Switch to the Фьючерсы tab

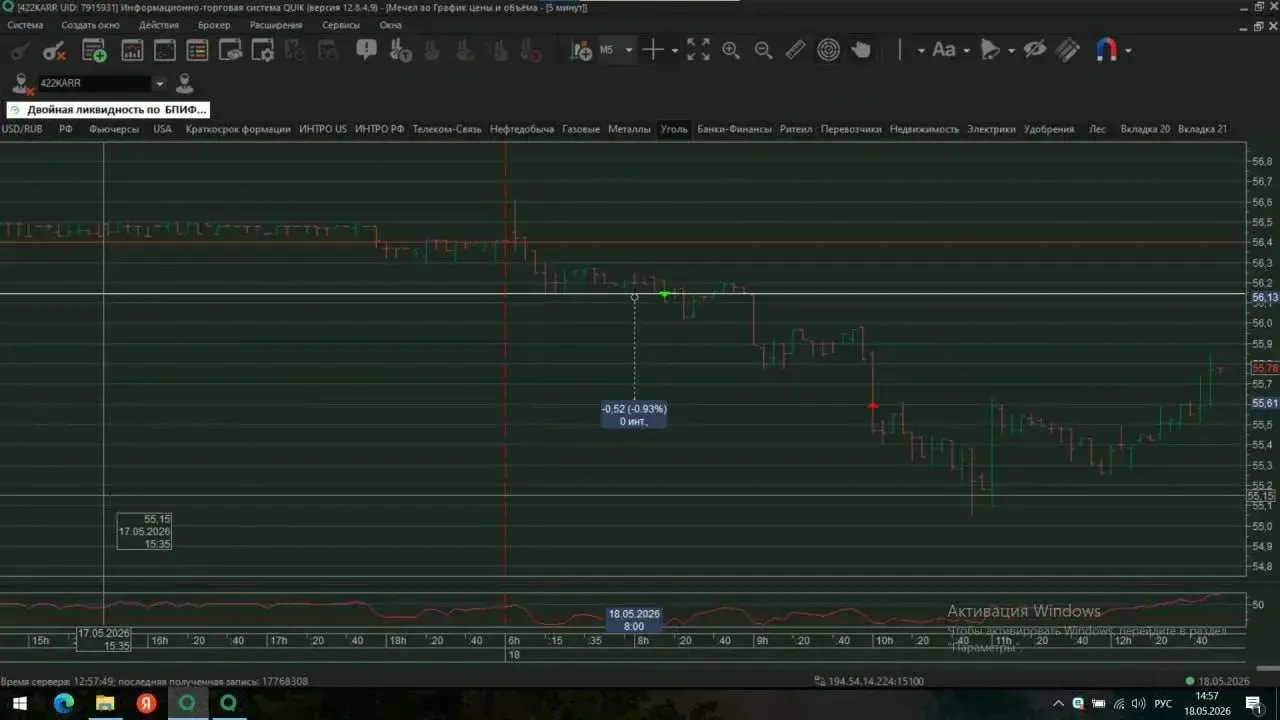tap(114, 129)
